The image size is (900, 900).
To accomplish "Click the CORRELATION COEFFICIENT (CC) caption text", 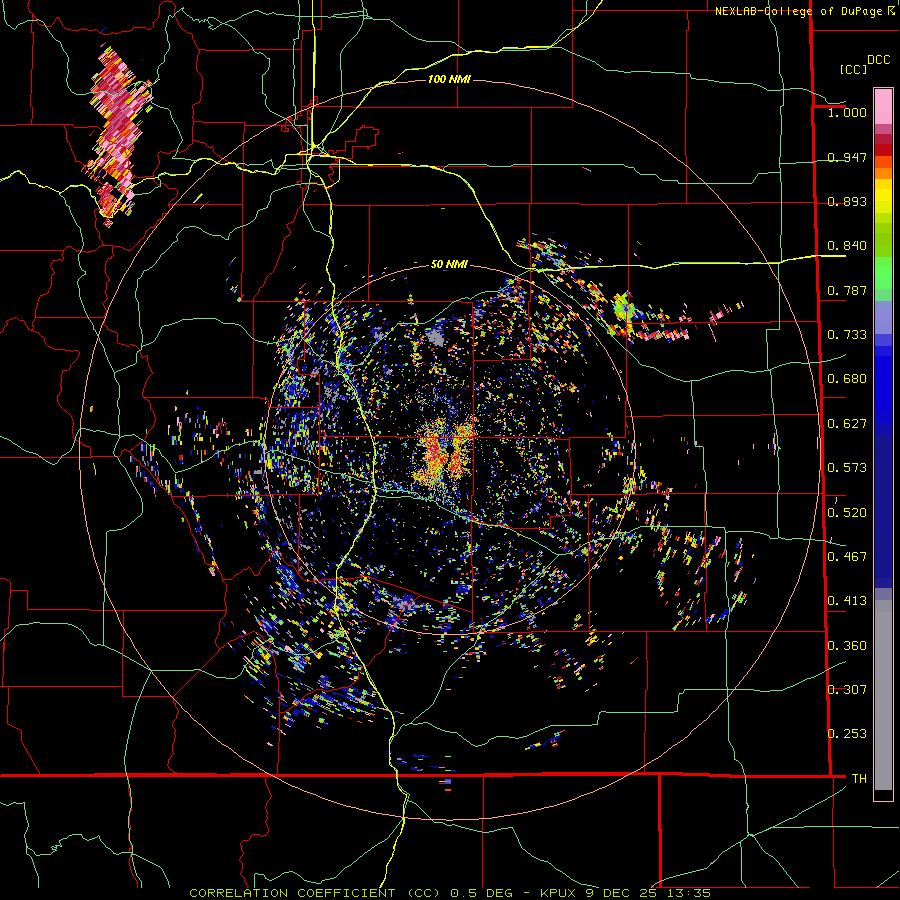I will 315,893.
